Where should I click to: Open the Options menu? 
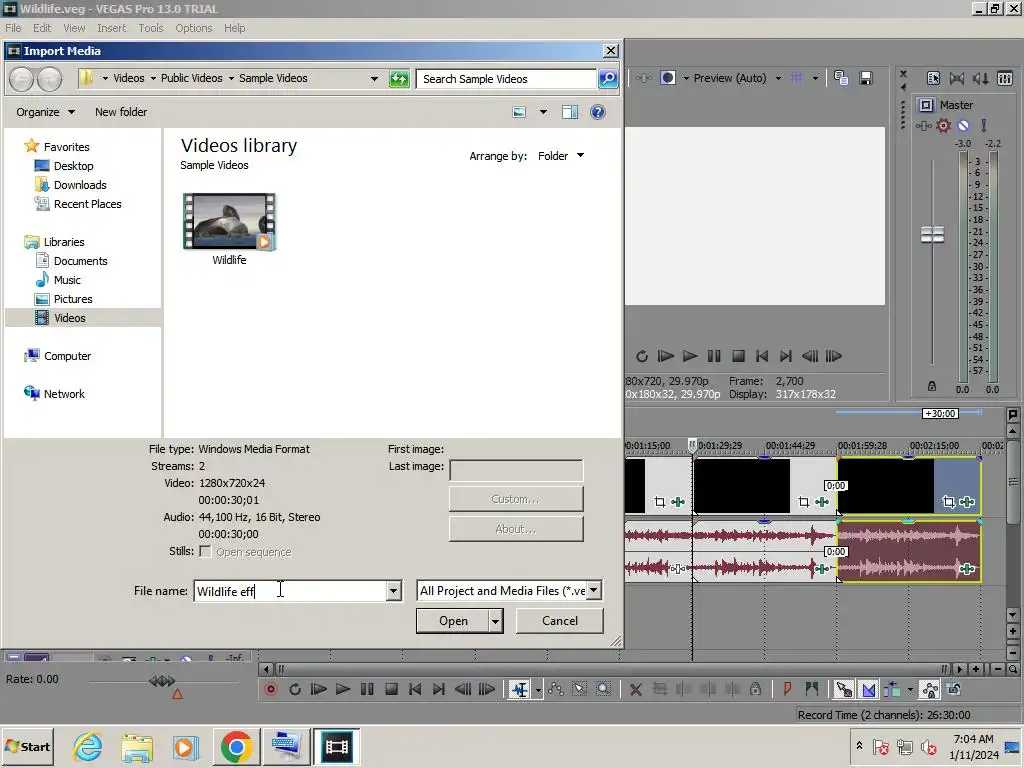click(x=193, y=28)
